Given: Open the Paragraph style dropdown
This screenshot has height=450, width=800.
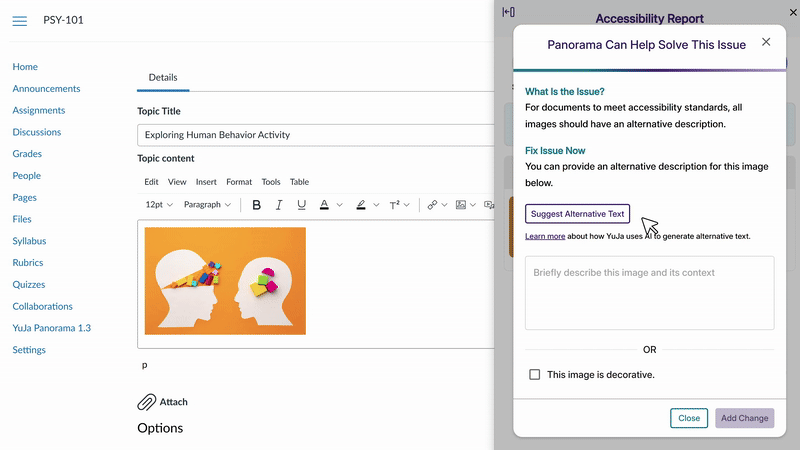Looking at the screenshot, I should tap(207, 205).
